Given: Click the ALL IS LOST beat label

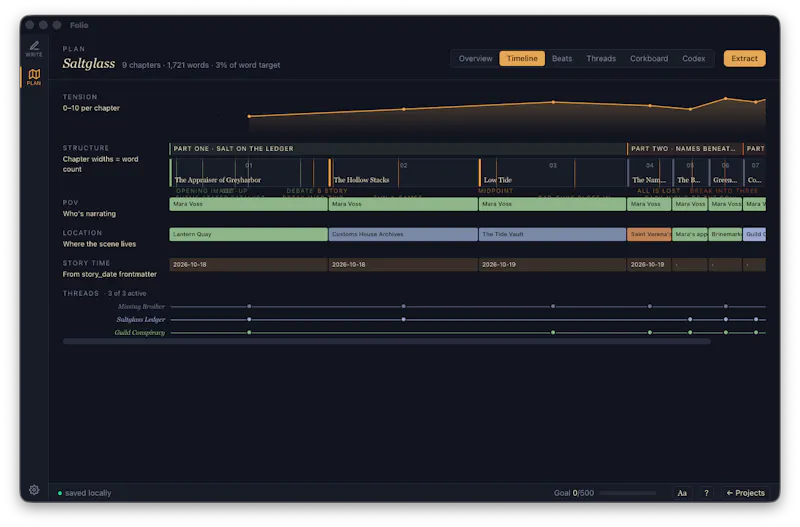Looking at the screenshot, I should pos(658,191).
